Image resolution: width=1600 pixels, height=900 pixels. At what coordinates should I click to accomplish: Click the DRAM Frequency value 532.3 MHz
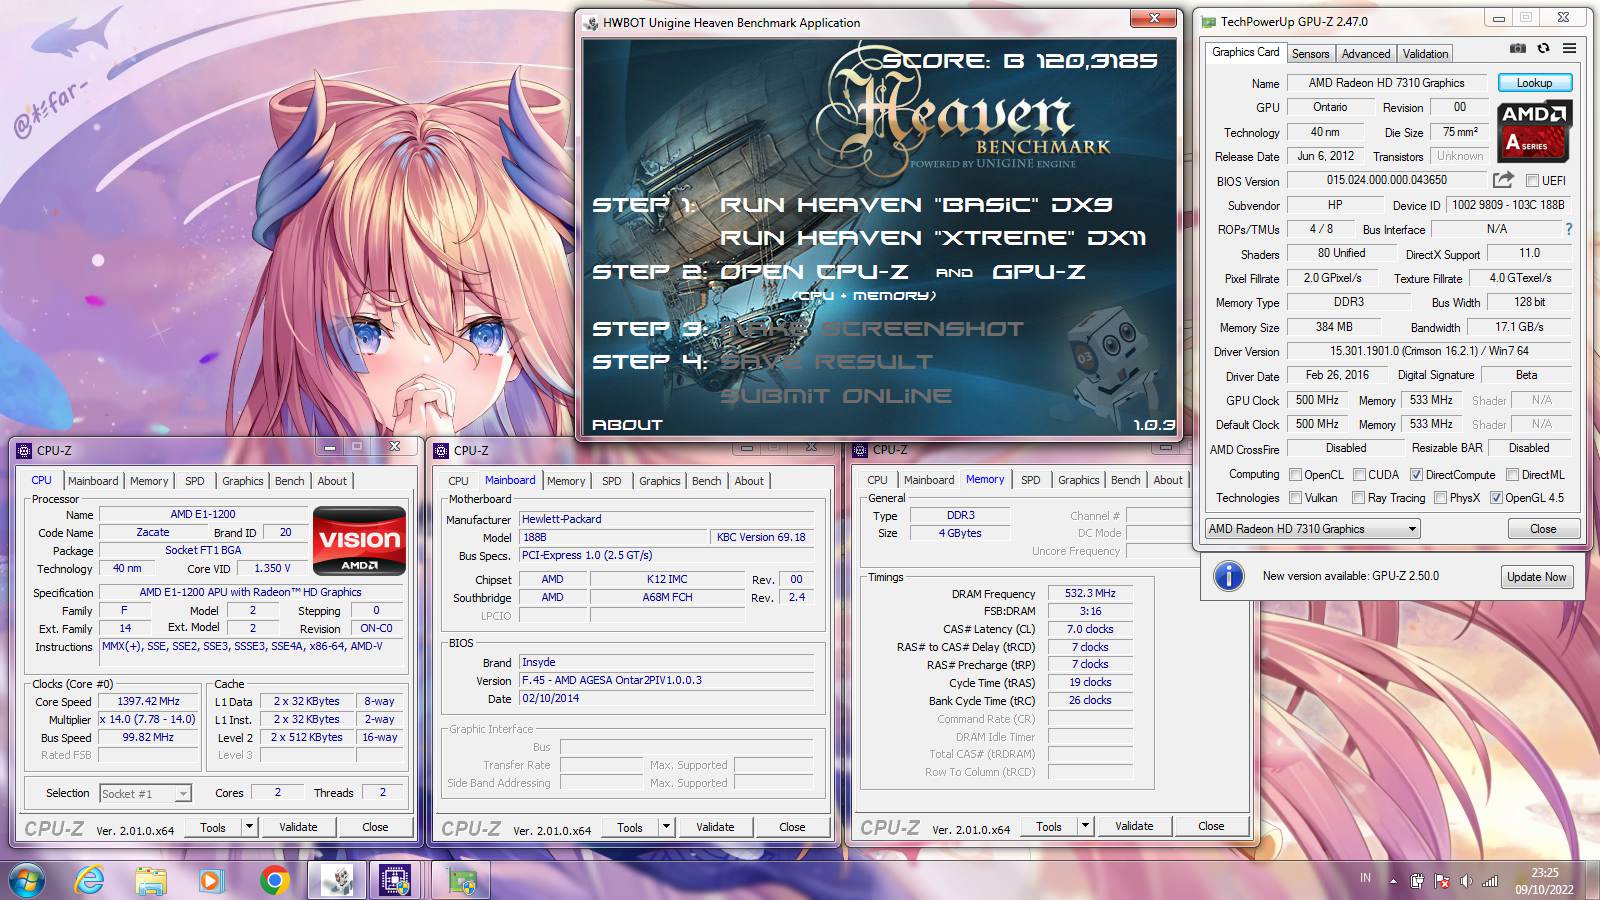click(x=1090, y=593)
